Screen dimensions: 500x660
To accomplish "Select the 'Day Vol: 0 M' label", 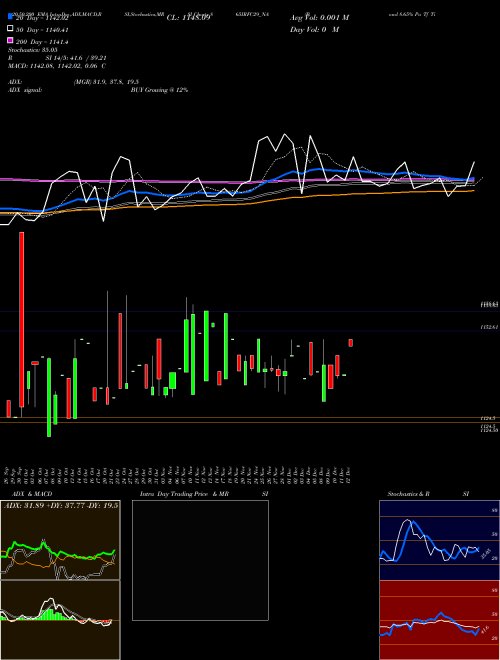I will 314,29.
